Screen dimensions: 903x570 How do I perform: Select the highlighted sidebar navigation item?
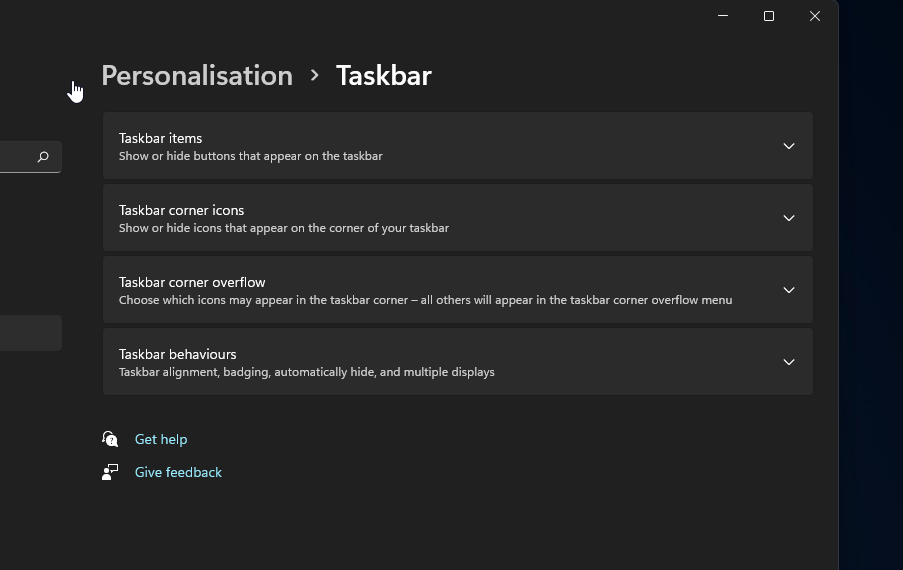[30, 333]
